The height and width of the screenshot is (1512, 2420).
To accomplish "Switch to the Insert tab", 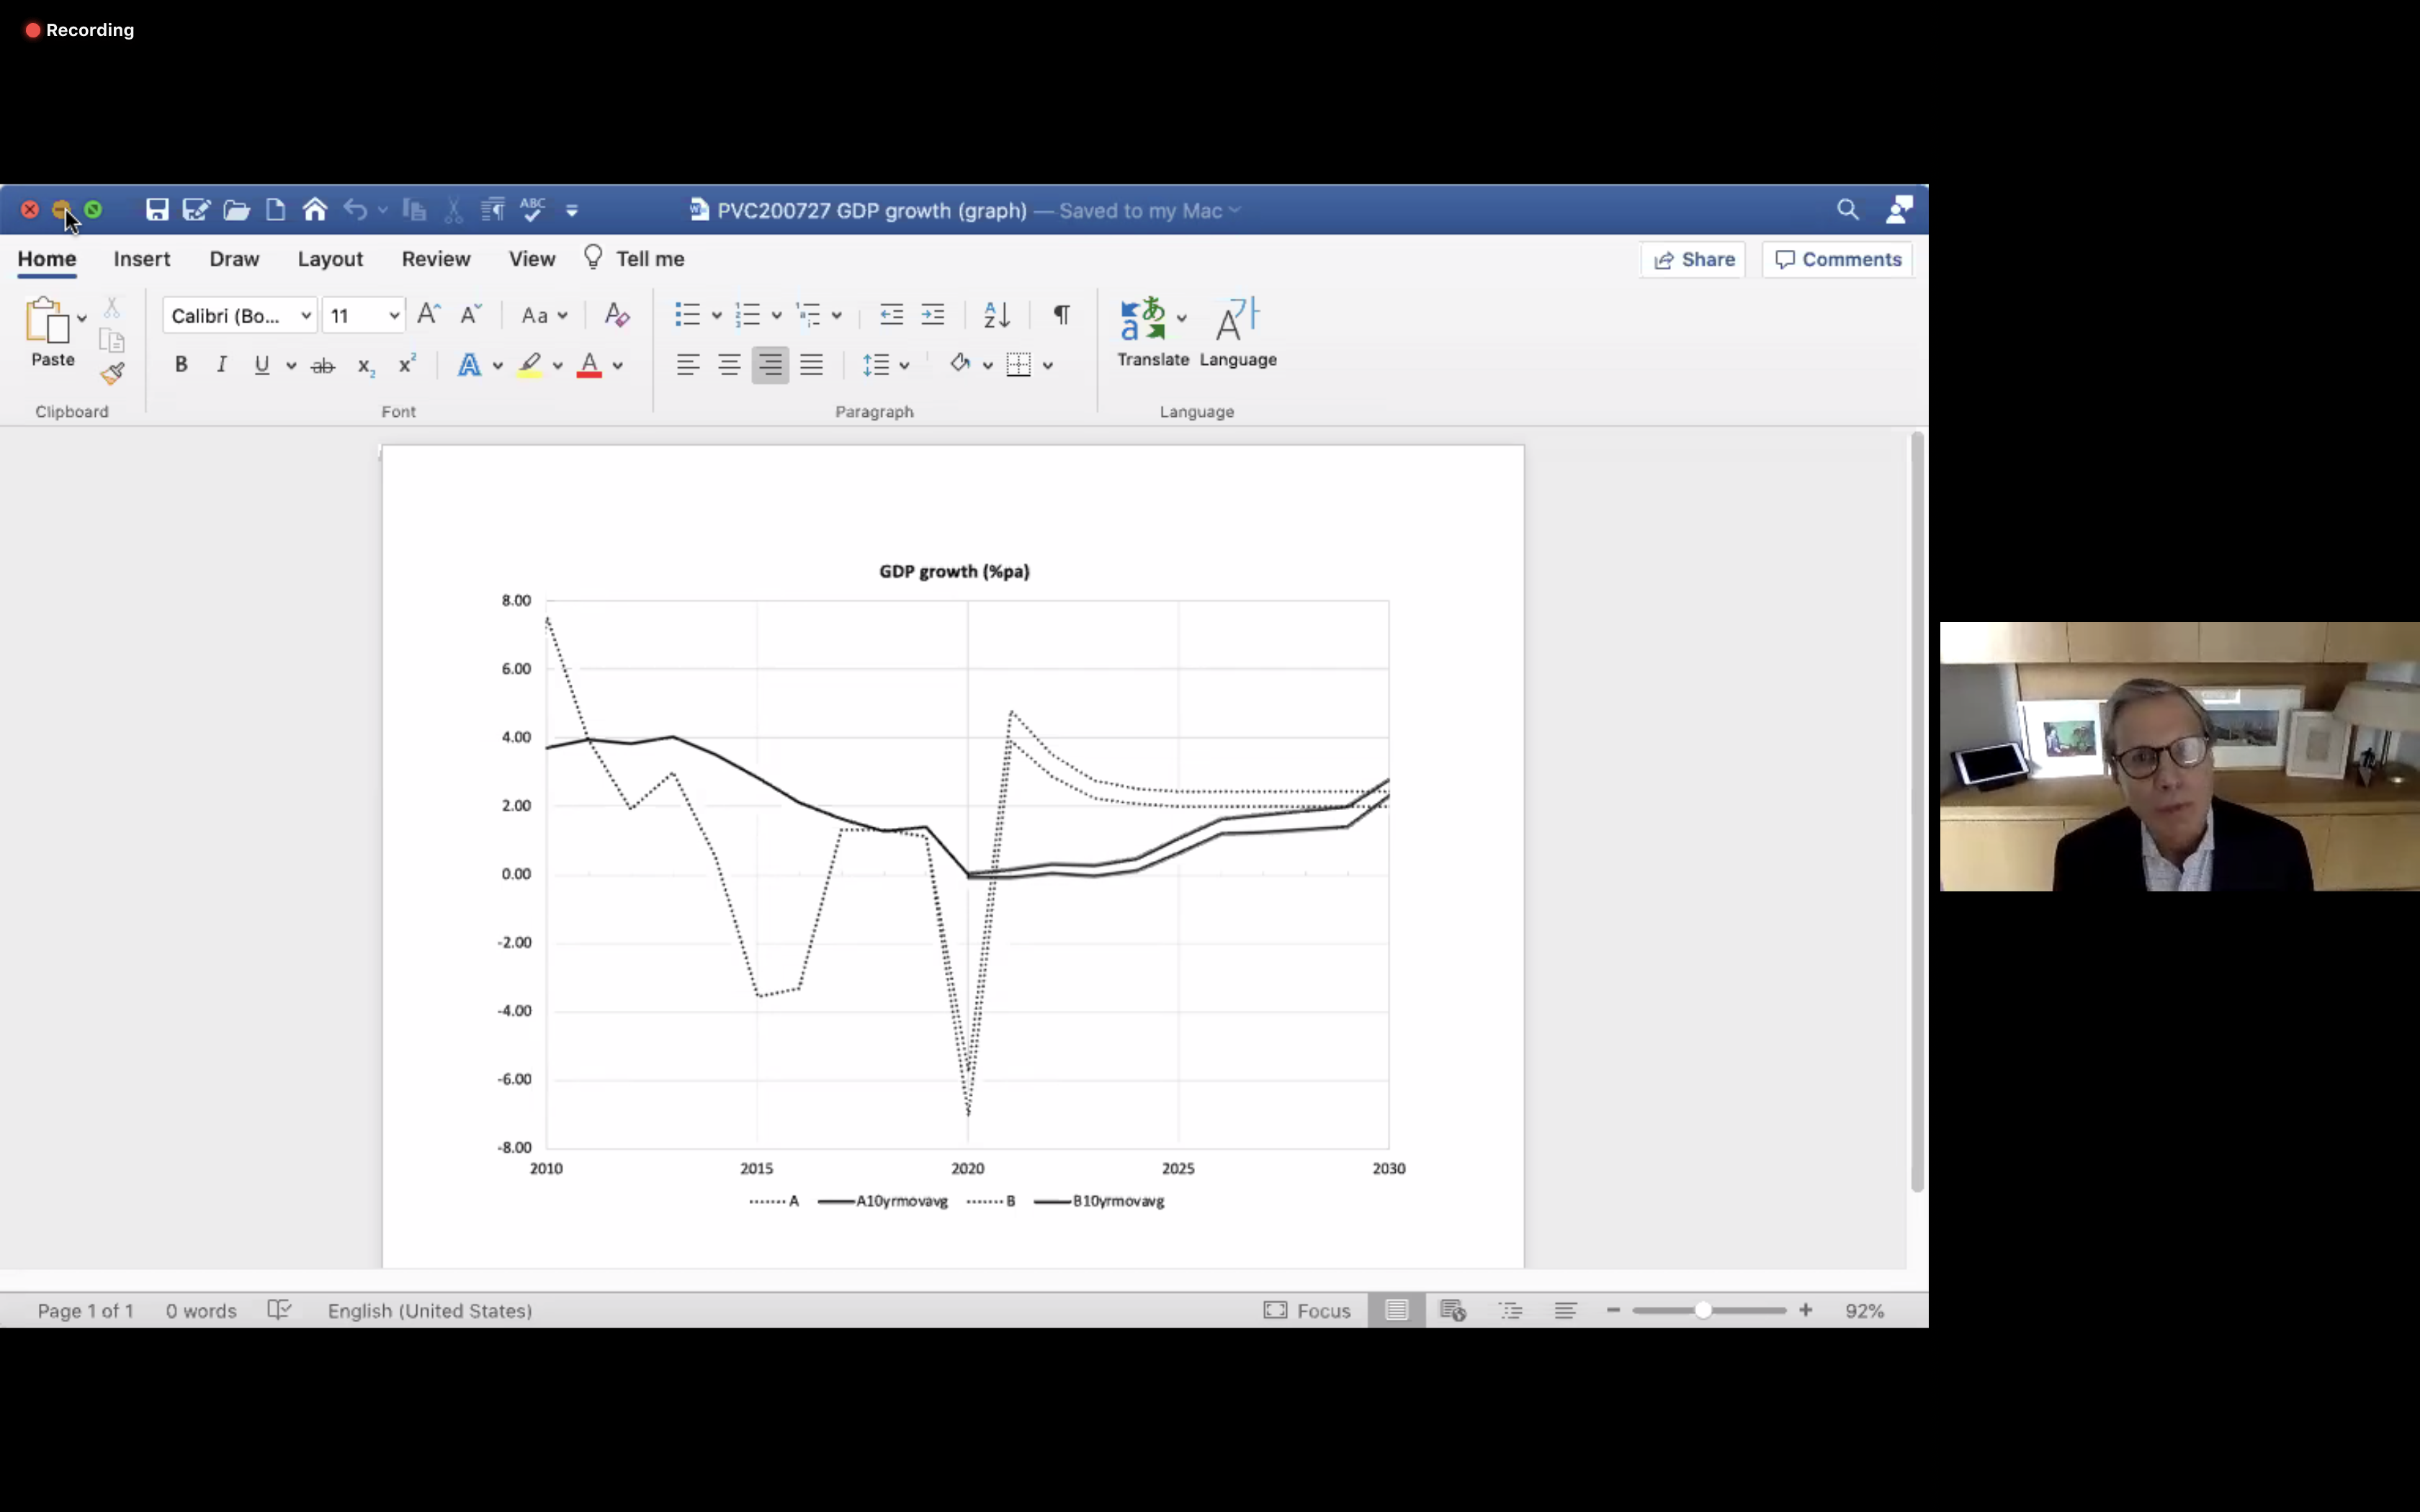I will click(142, 259).
